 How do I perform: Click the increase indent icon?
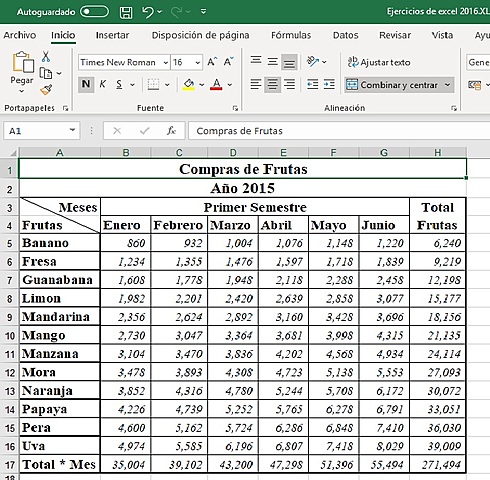pos(329,85)
